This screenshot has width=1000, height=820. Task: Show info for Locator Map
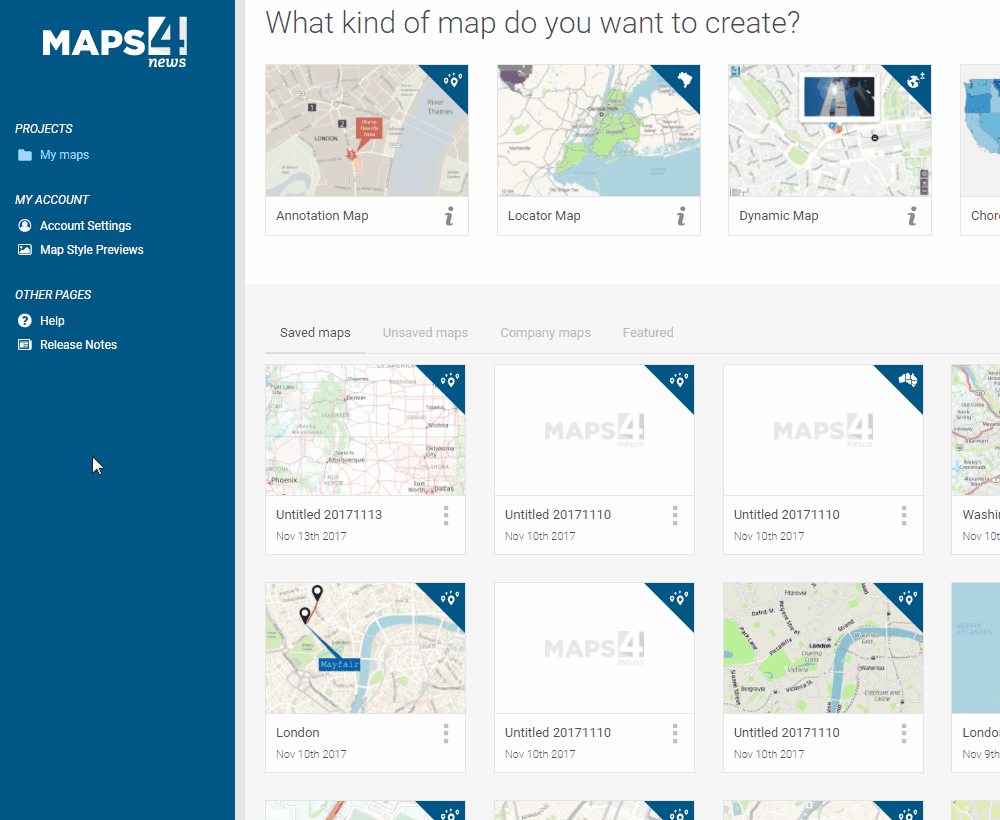[x=681, y=216]
